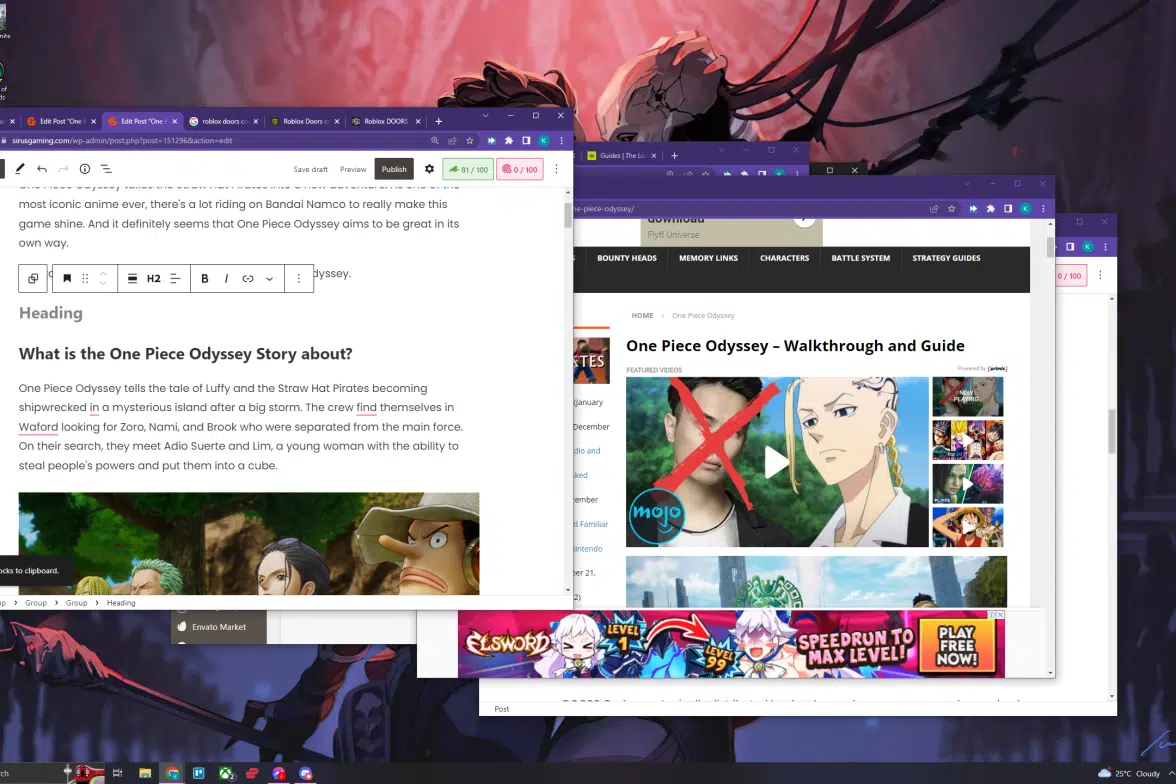1176x784 pixels.
Task: Toggle bold formatting on the heading
Action: pyautogui.click(x=205, y=278)
